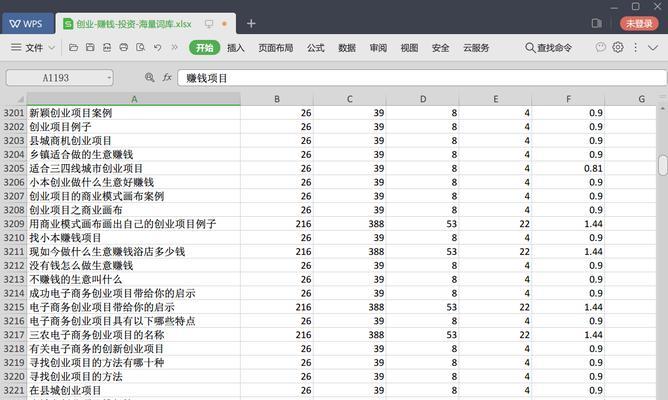Expand more quick-access tools chevron
Image resolution: width=668 pixels, height=400 pixels.
pos(174,47)
